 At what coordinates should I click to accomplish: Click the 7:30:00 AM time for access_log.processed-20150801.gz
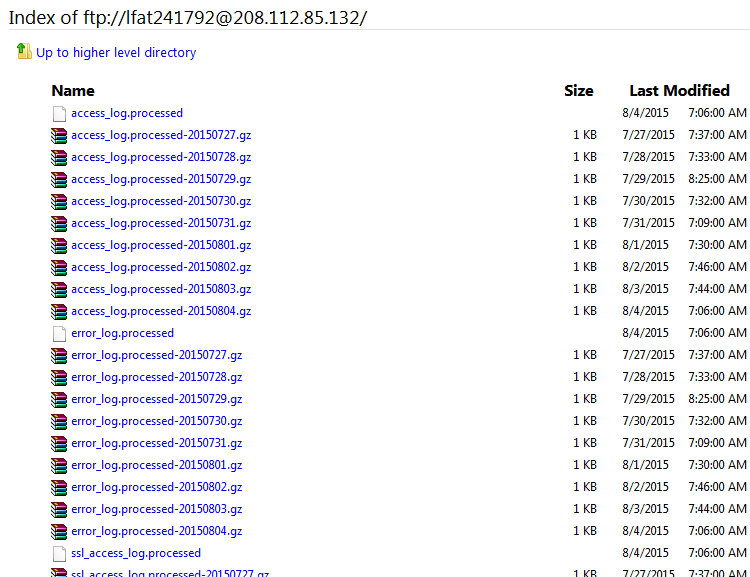tap(717, 245)
